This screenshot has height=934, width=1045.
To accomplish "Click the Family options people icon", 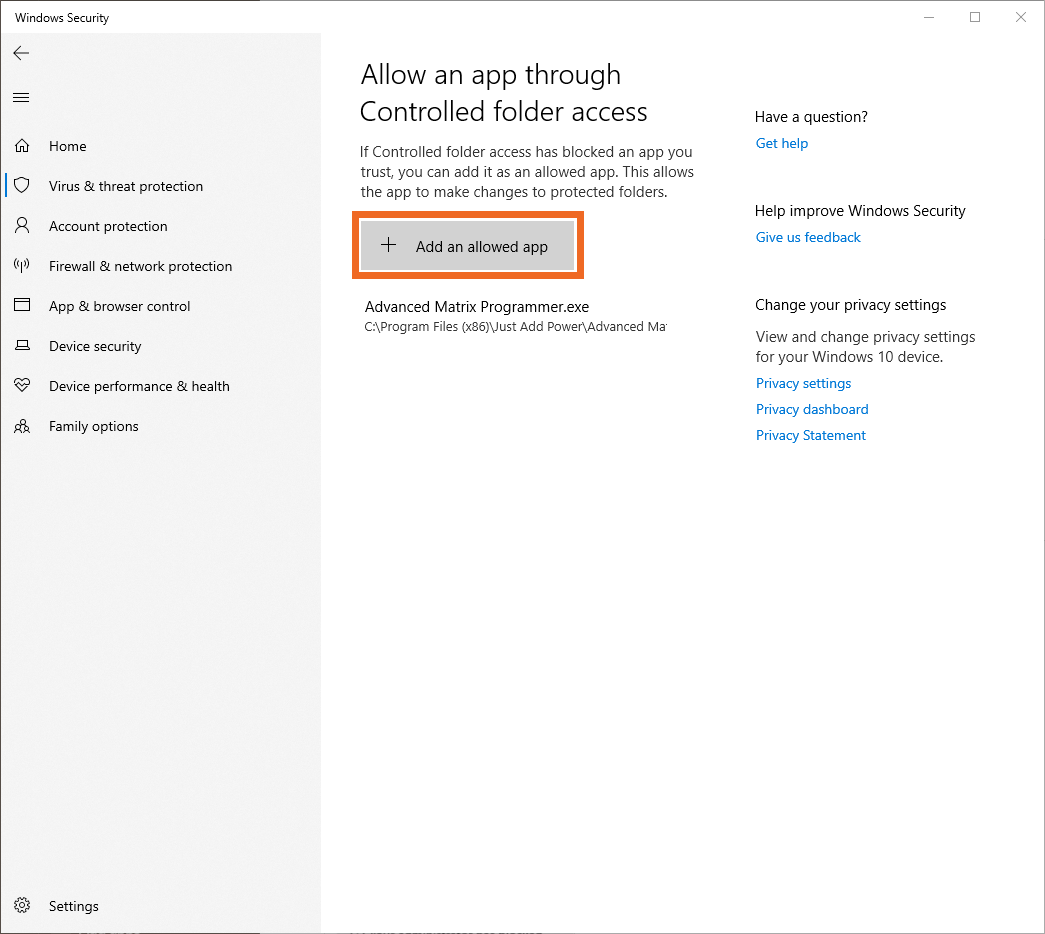I will click(x=22, y=426).
